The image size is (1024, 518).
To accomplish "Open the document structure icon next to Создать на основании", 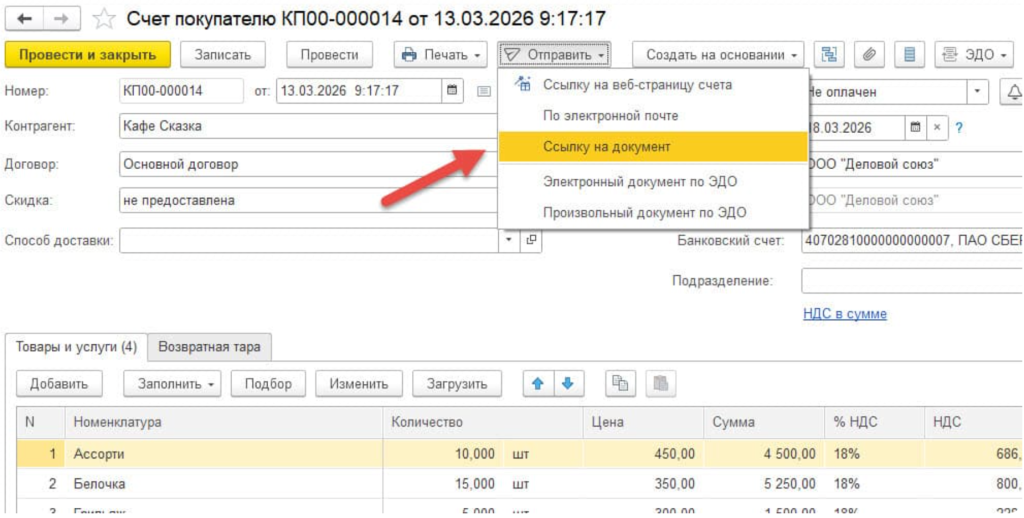I will (x=829, y=55).
